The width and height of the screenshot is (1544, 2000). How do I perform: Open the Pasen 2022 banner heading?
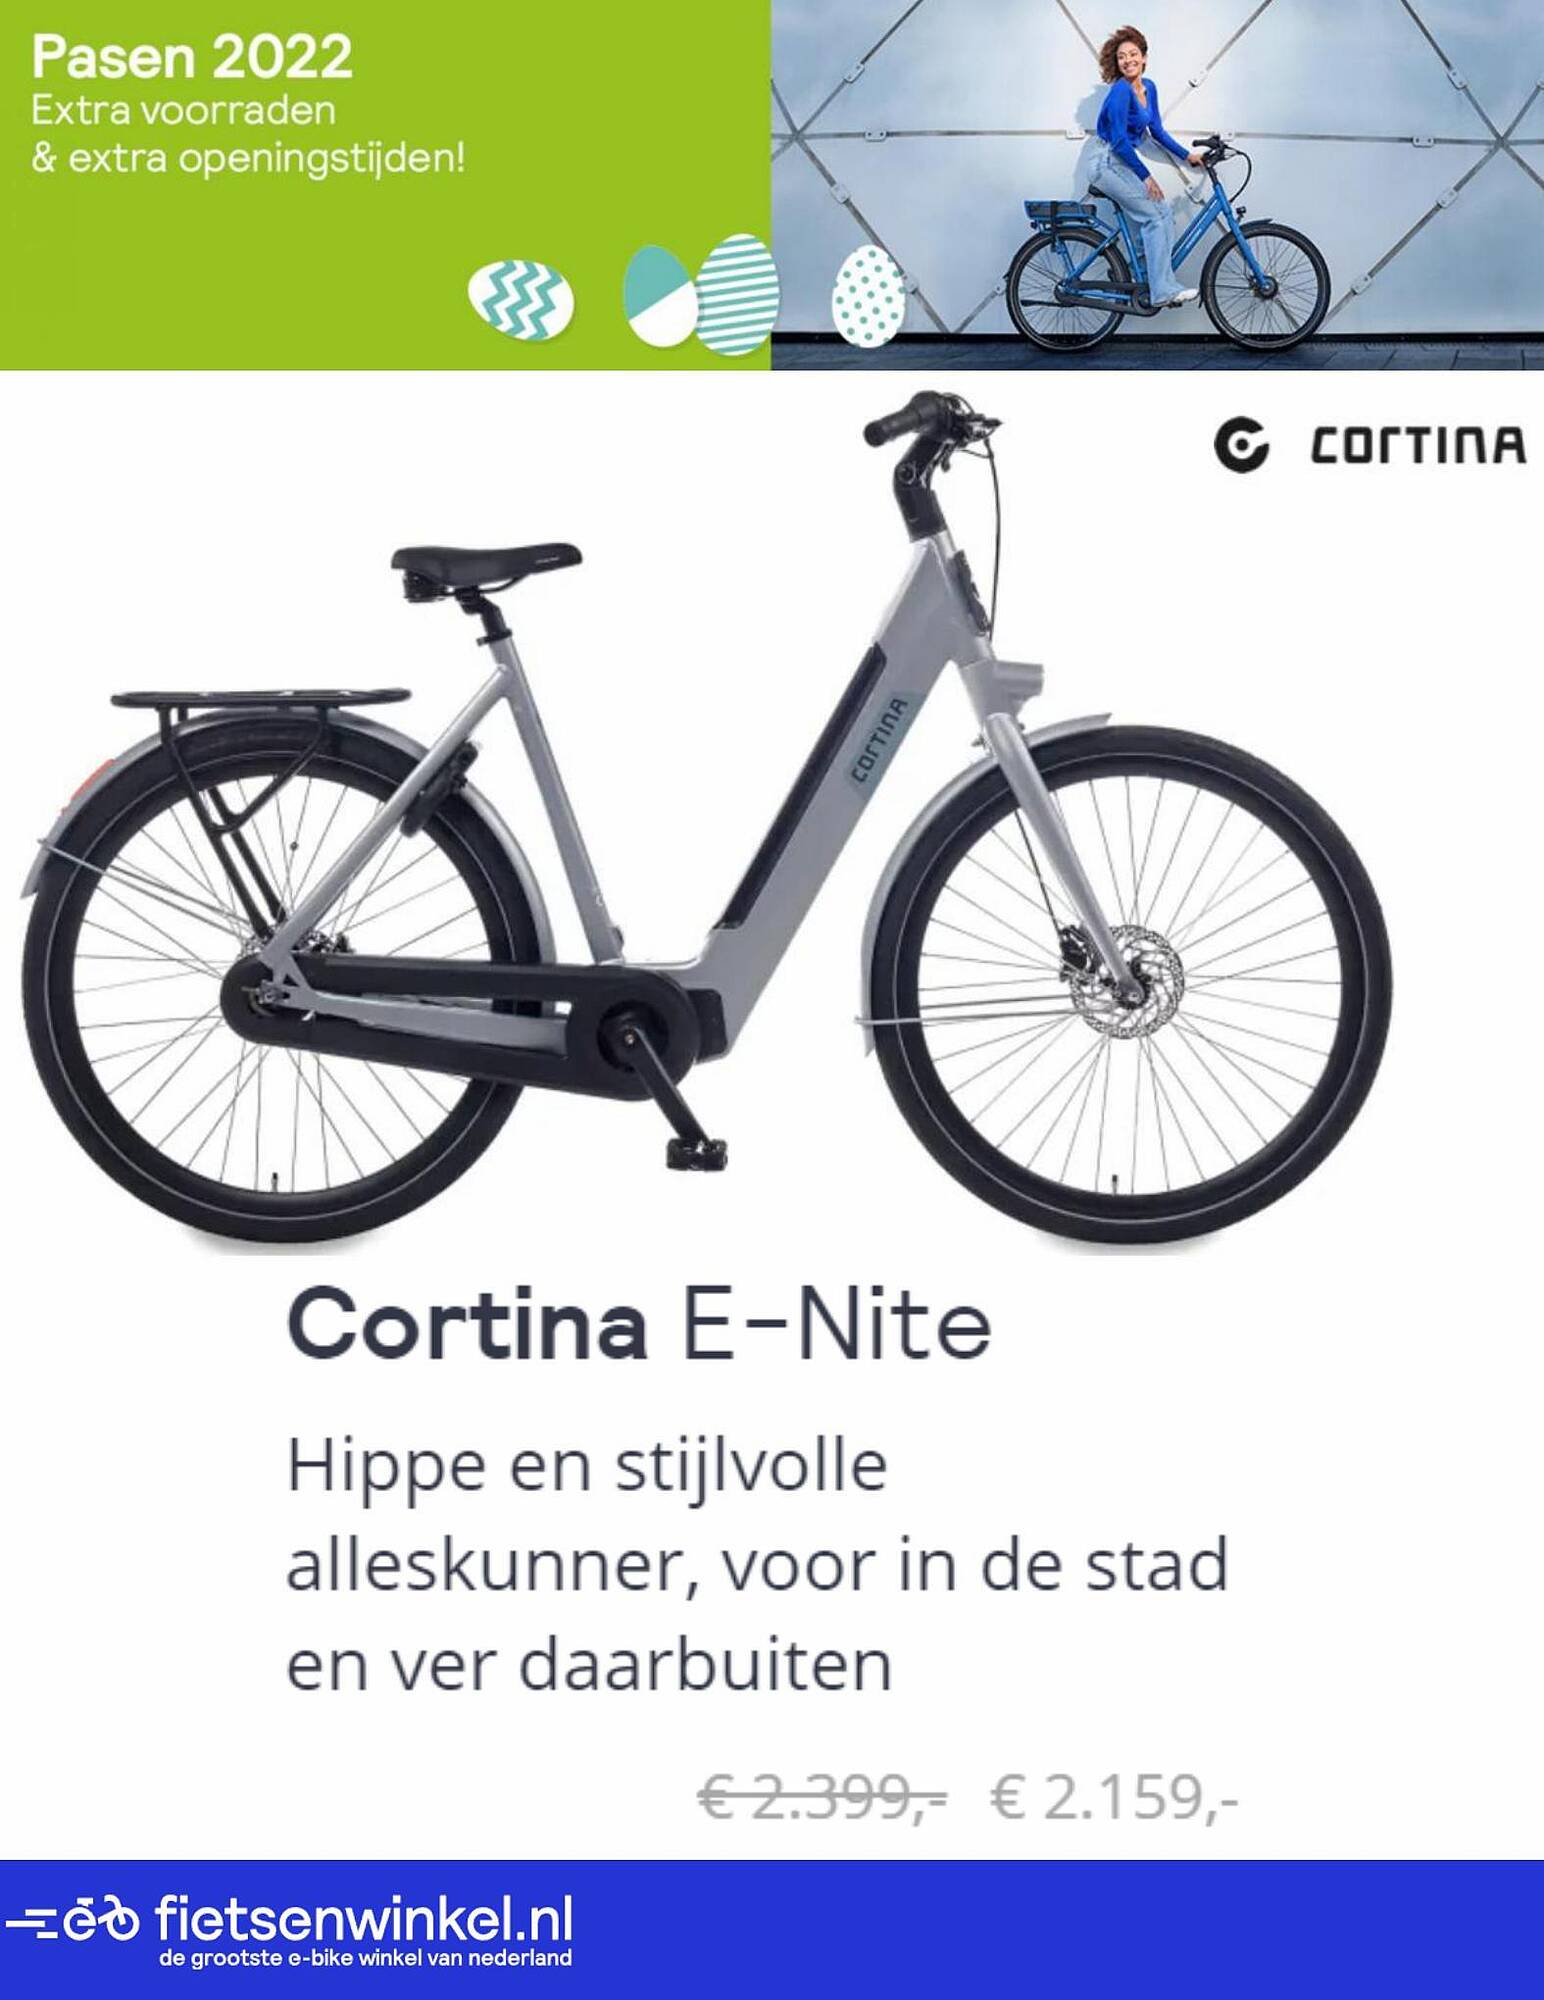(191, 58)
